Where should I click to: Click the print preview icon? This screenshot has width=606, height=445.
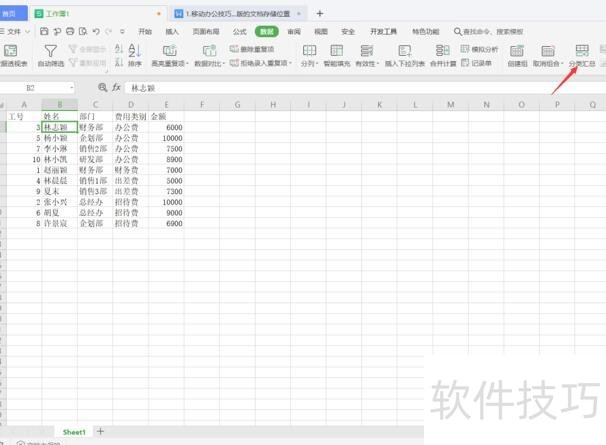click(83, 31)
